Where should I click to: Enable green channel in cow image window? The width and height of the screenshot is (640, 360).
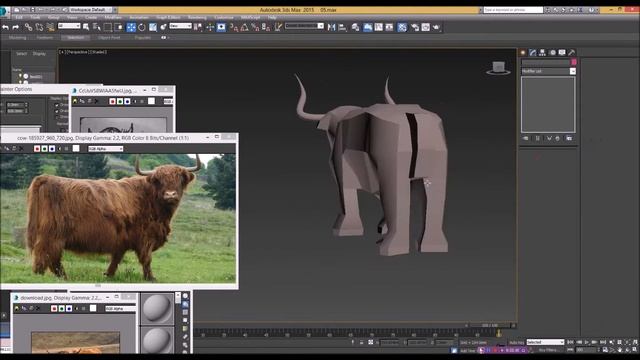pos(44,149)
